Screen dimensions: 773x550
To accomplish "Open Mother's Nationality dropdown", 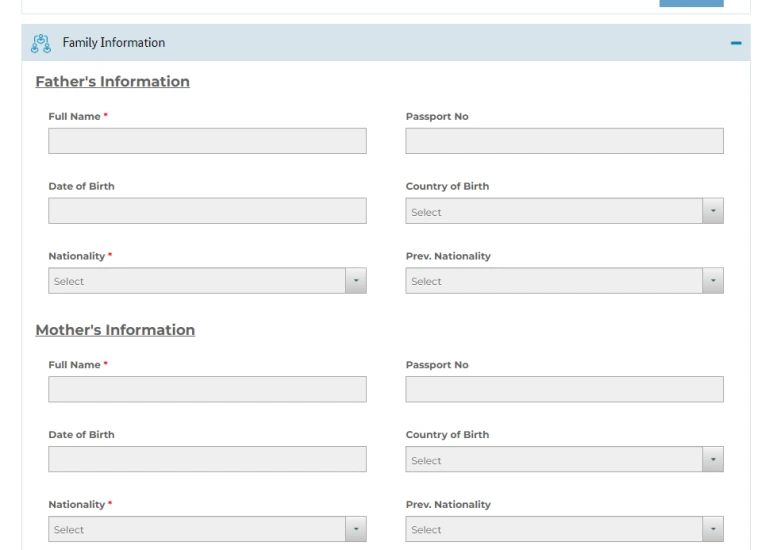I will tap(196, 529).
